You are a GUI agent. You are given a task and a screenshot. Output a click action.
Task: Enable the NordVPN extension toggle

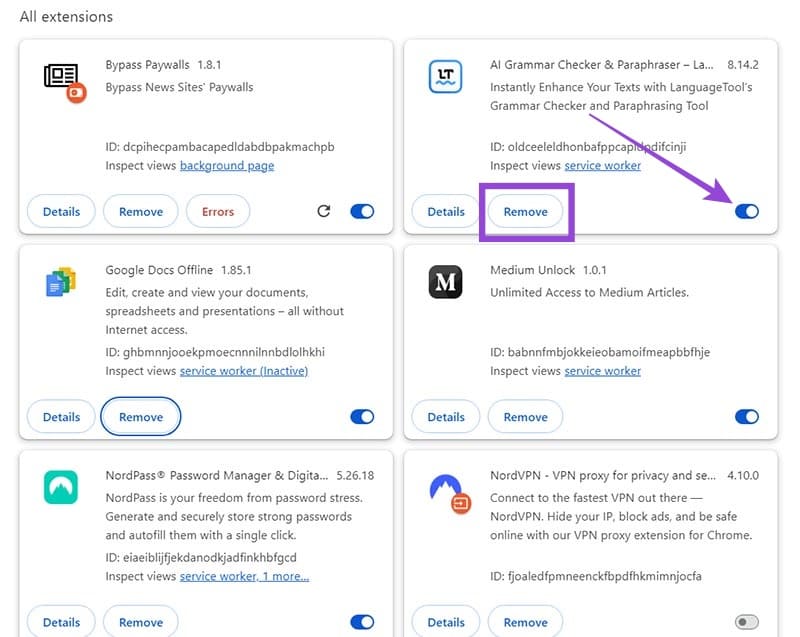tap(747, 622)
